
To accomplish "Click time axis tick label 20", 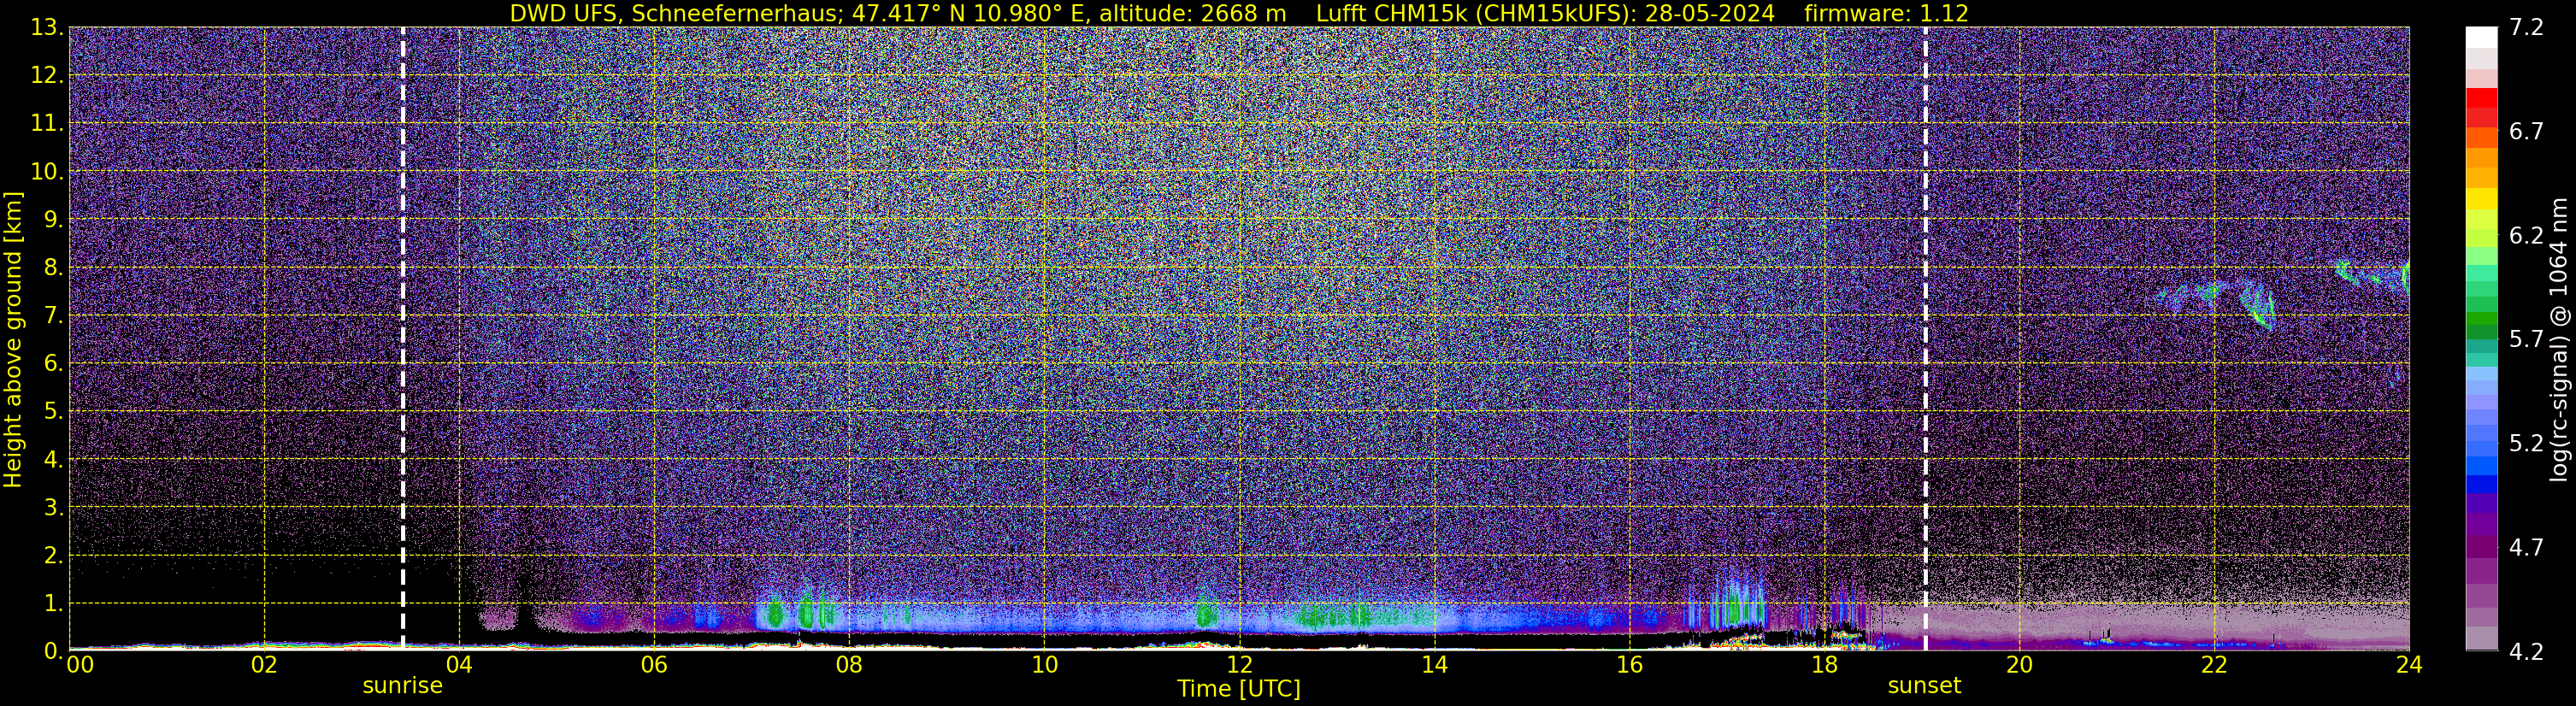I will (x=2019, y=665).
